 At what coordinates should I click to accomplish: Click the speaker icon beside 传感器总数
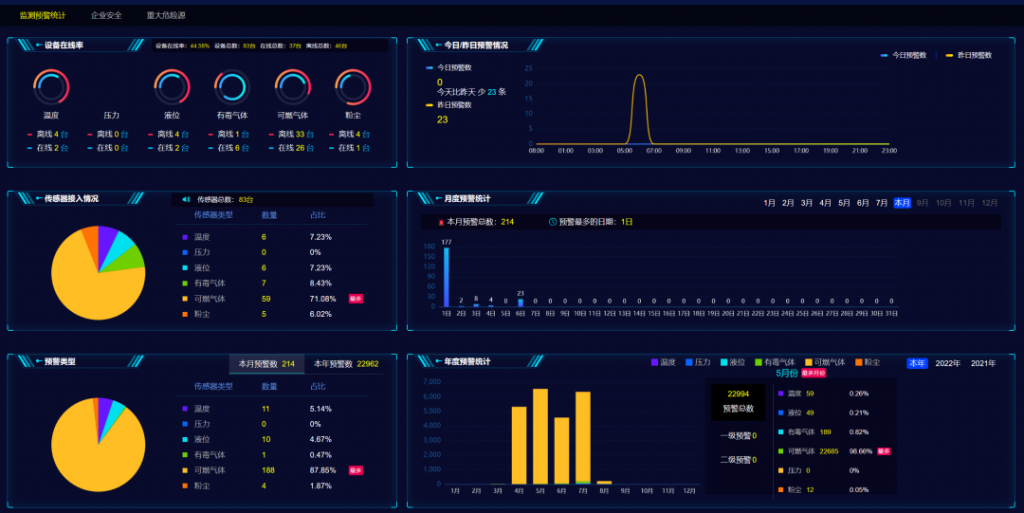[187, 199]
